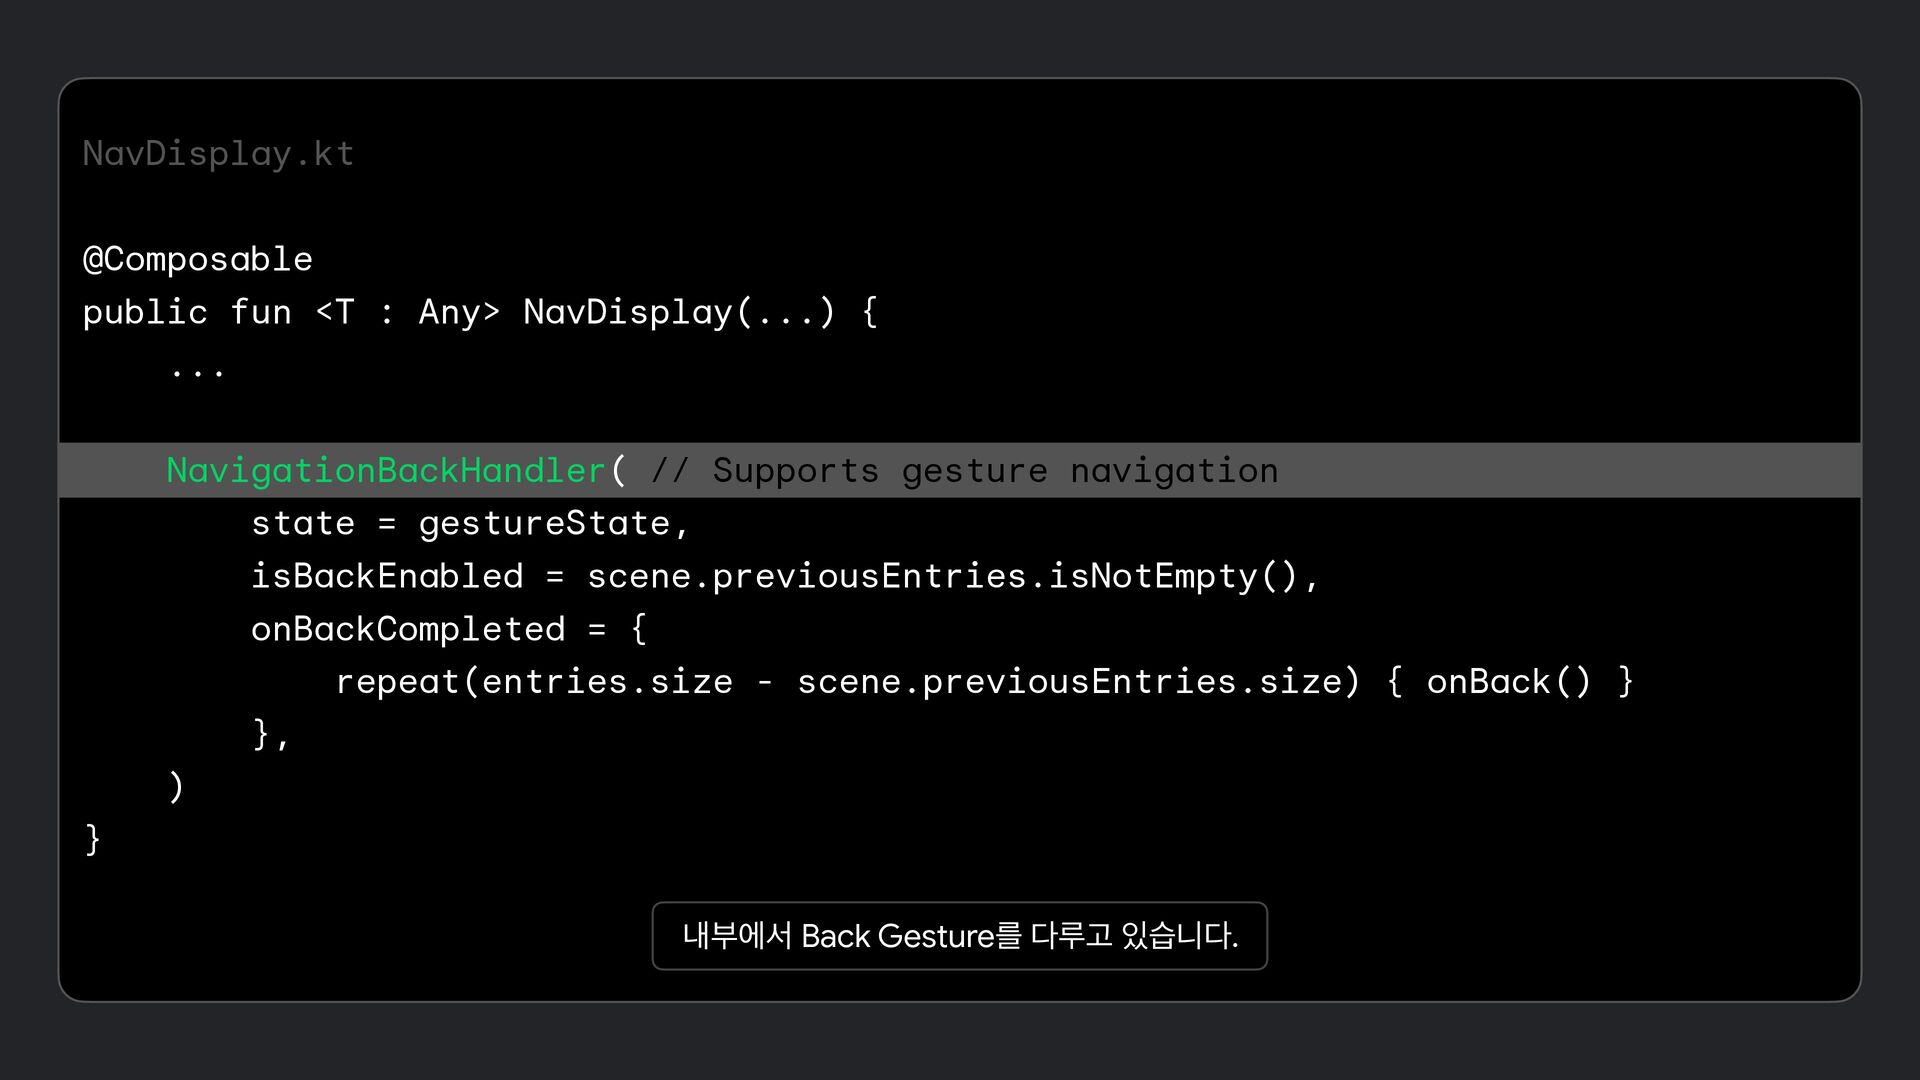This screenshot has width=1920, height=1080.
Task: Click the repeat function call
Action: (396, 682)
